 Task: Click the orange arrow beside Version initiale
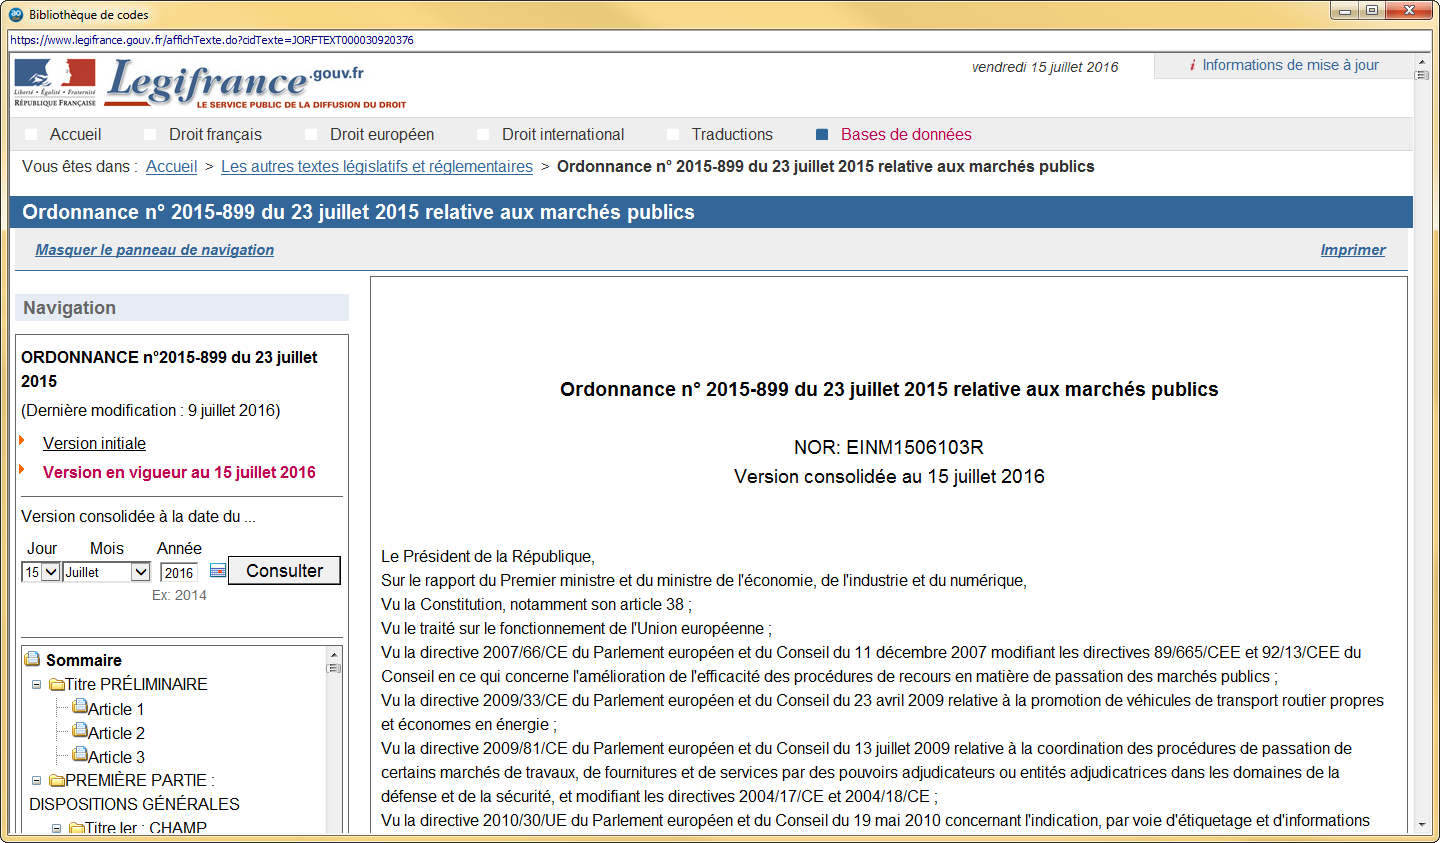pos(22,440)
